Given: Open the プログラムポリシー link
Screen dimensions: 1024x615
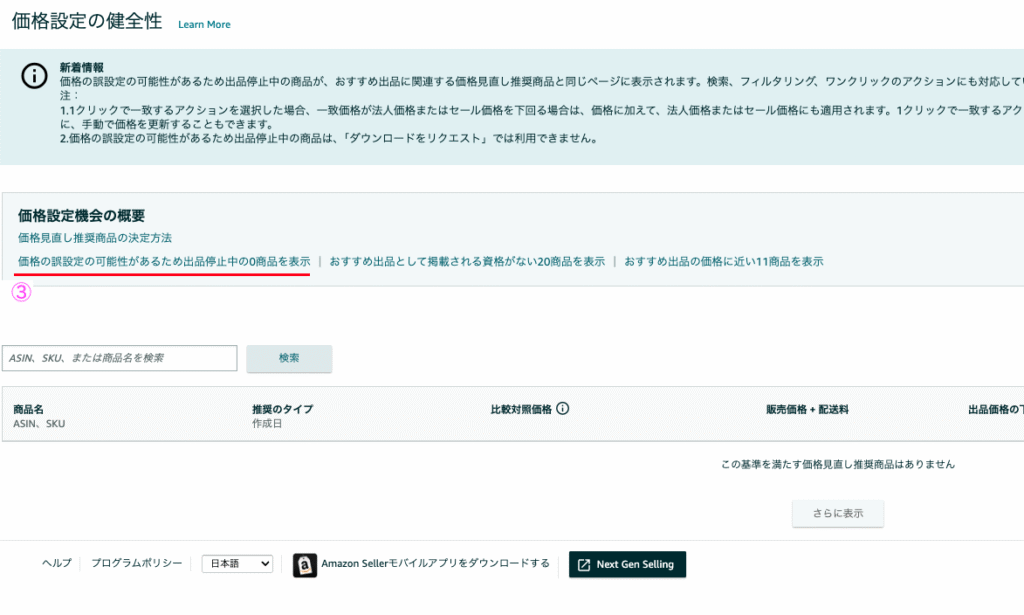Looking at the screenshot, I should coord(136,564).
